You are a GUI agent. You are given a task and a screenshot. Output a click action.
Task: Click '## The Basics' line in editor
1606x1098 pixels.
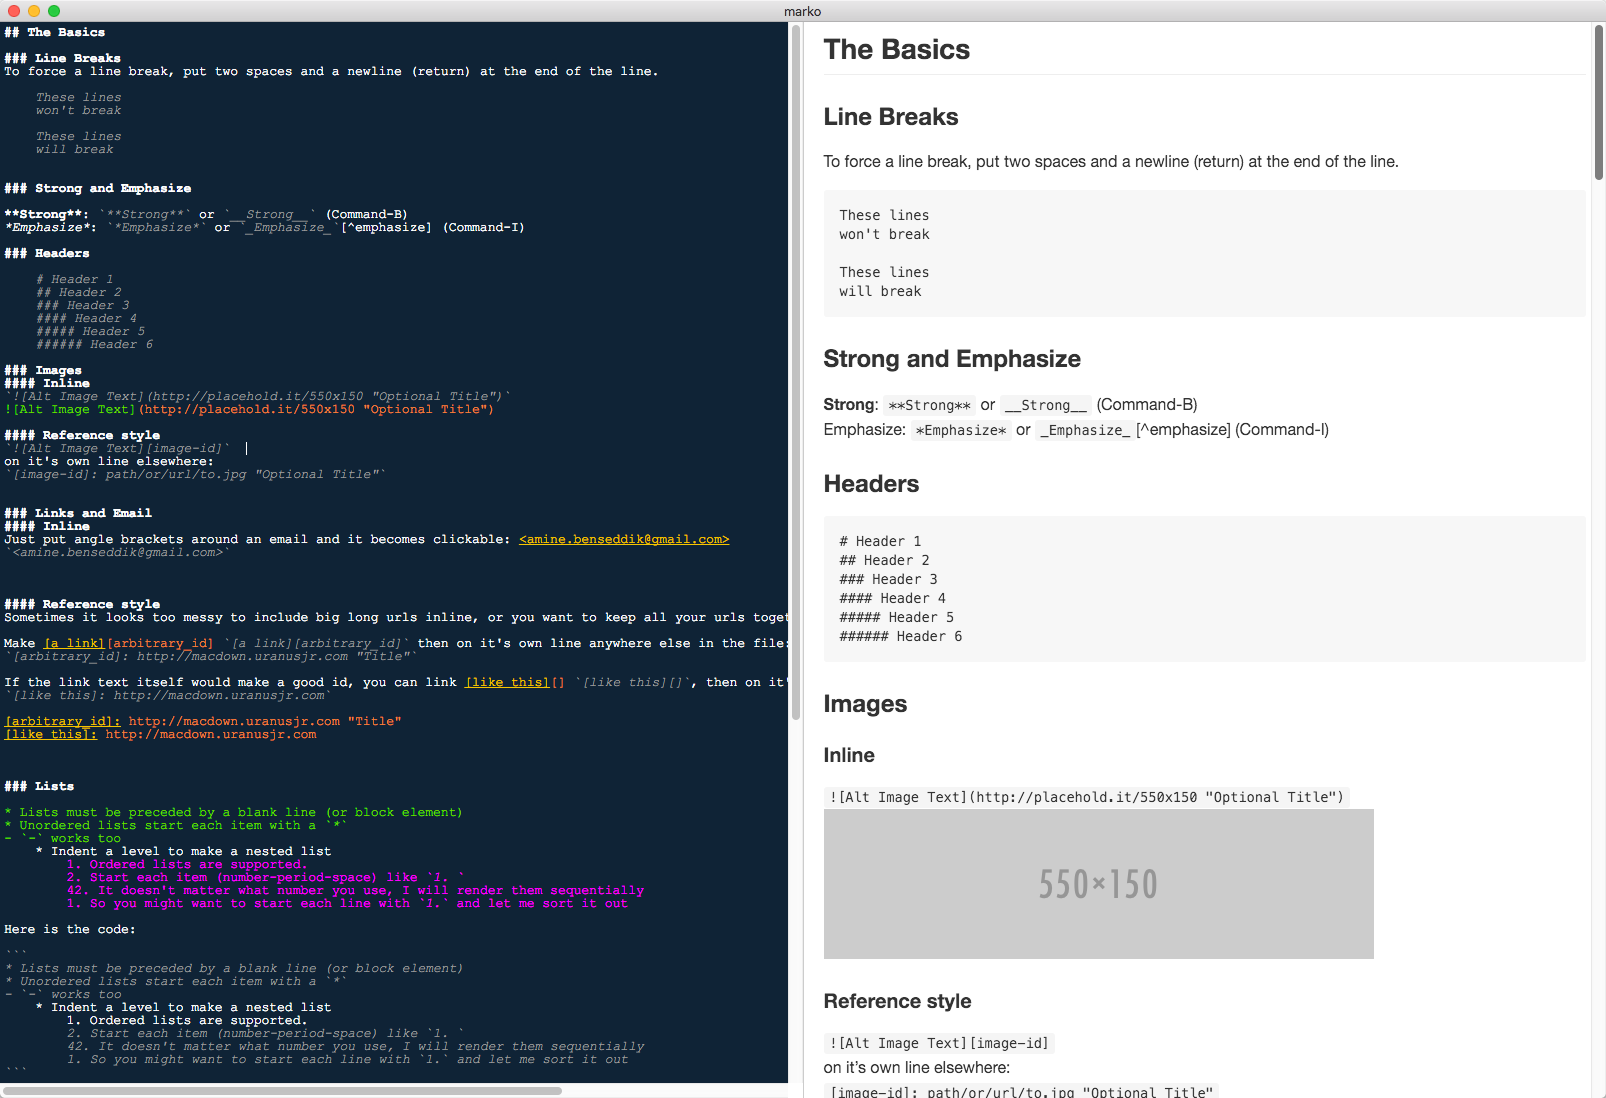click(x=55, y=33)
